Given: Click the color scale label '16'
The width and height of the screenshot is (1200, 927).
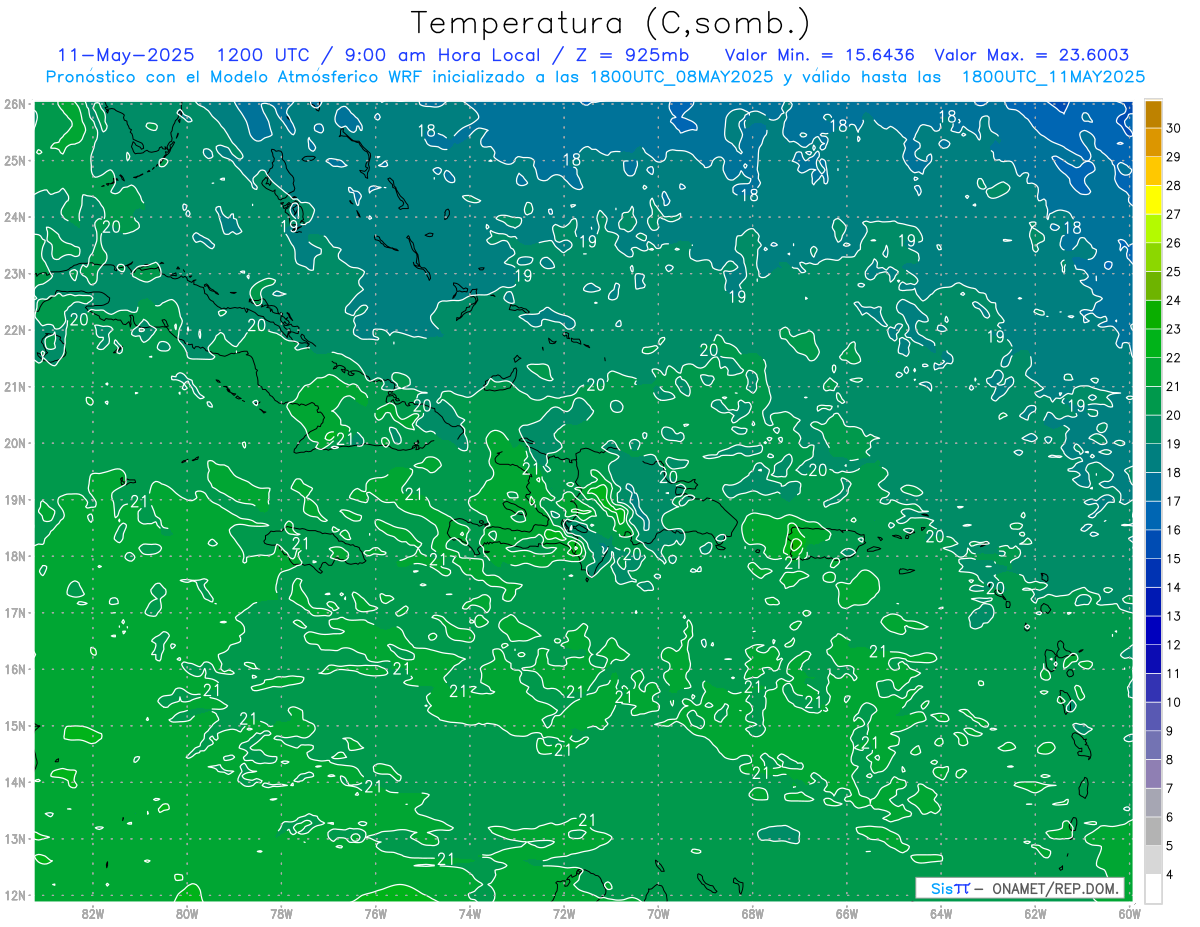Looking at the screenshot, I should 1174,530.
